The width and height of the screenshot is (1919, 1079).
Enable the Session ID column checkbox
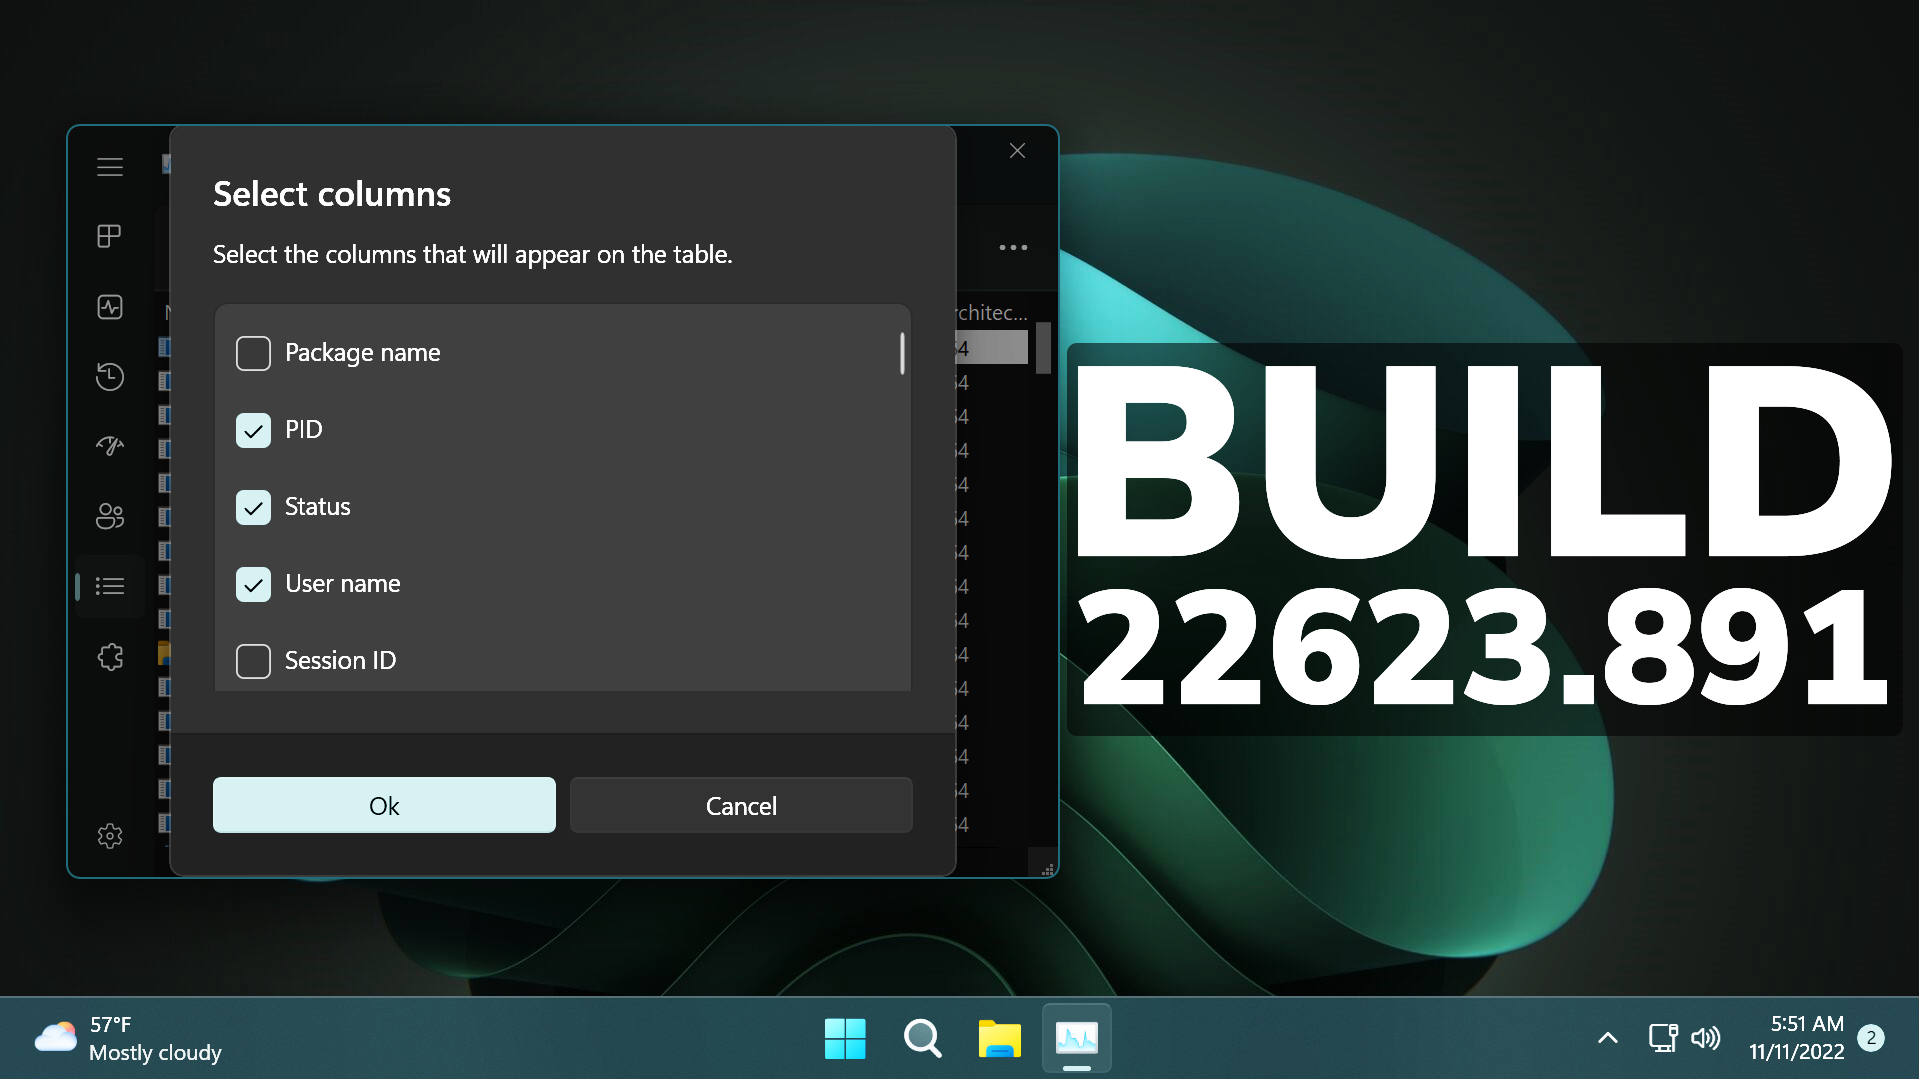[x=253, y=661]
